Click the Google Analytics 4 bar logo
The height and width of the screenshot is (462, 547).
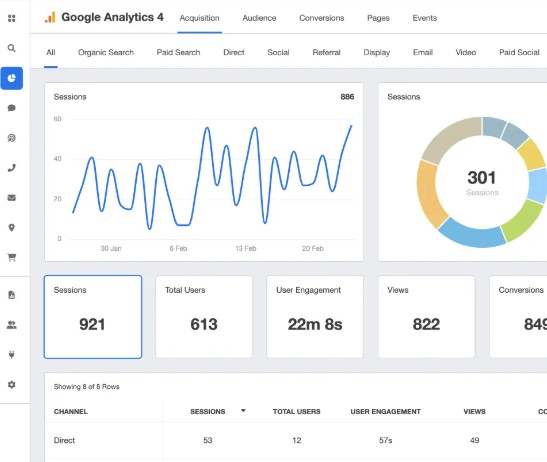(50, 17)
